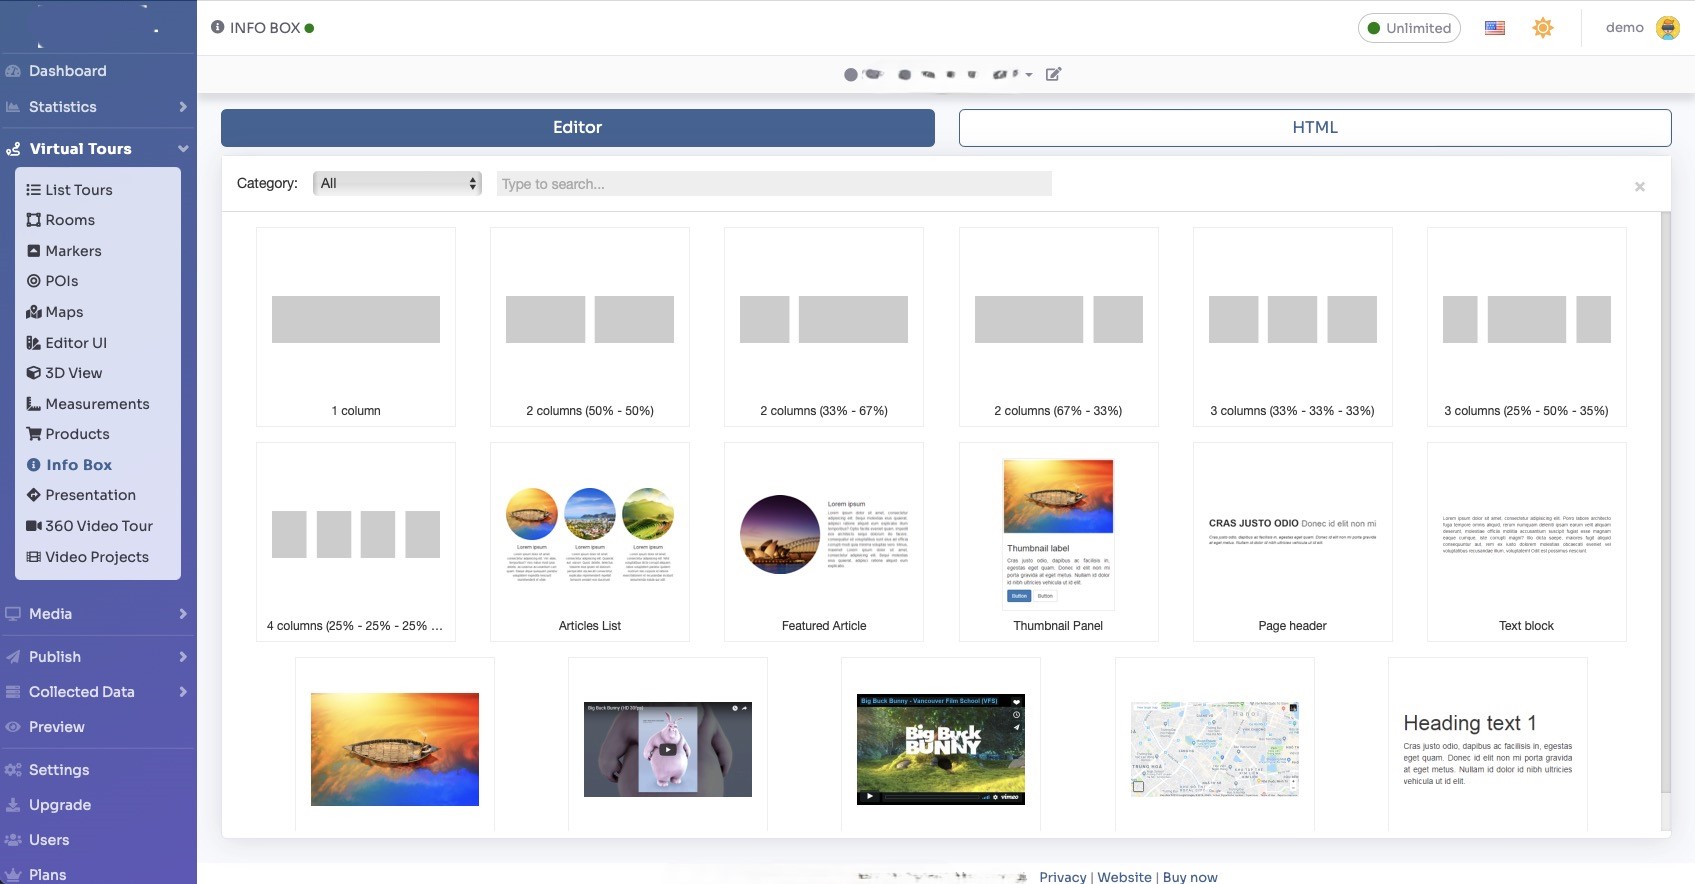Switch to the HTML tab
The image size is (1695, 884).
pos(1314,128)
